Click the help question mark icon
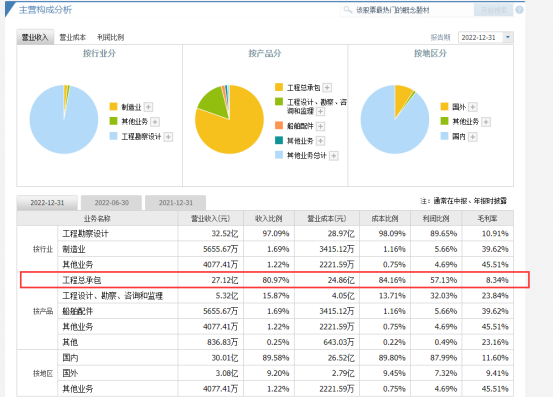Viewport: 554px width, 397px height. 519,10
